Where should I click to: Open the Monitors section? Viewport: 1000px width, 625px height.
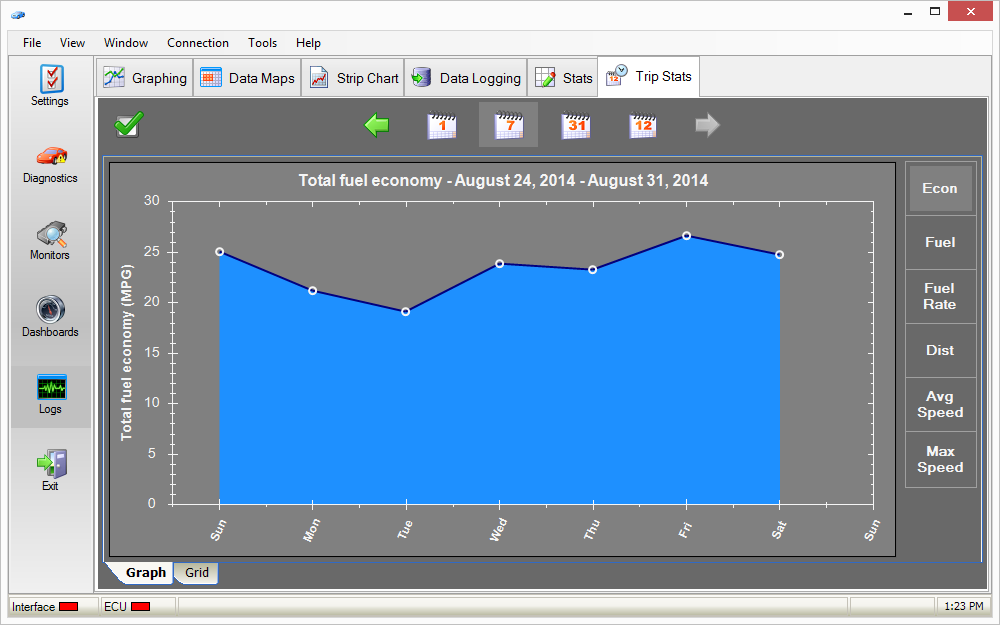[x=50, y=234]
